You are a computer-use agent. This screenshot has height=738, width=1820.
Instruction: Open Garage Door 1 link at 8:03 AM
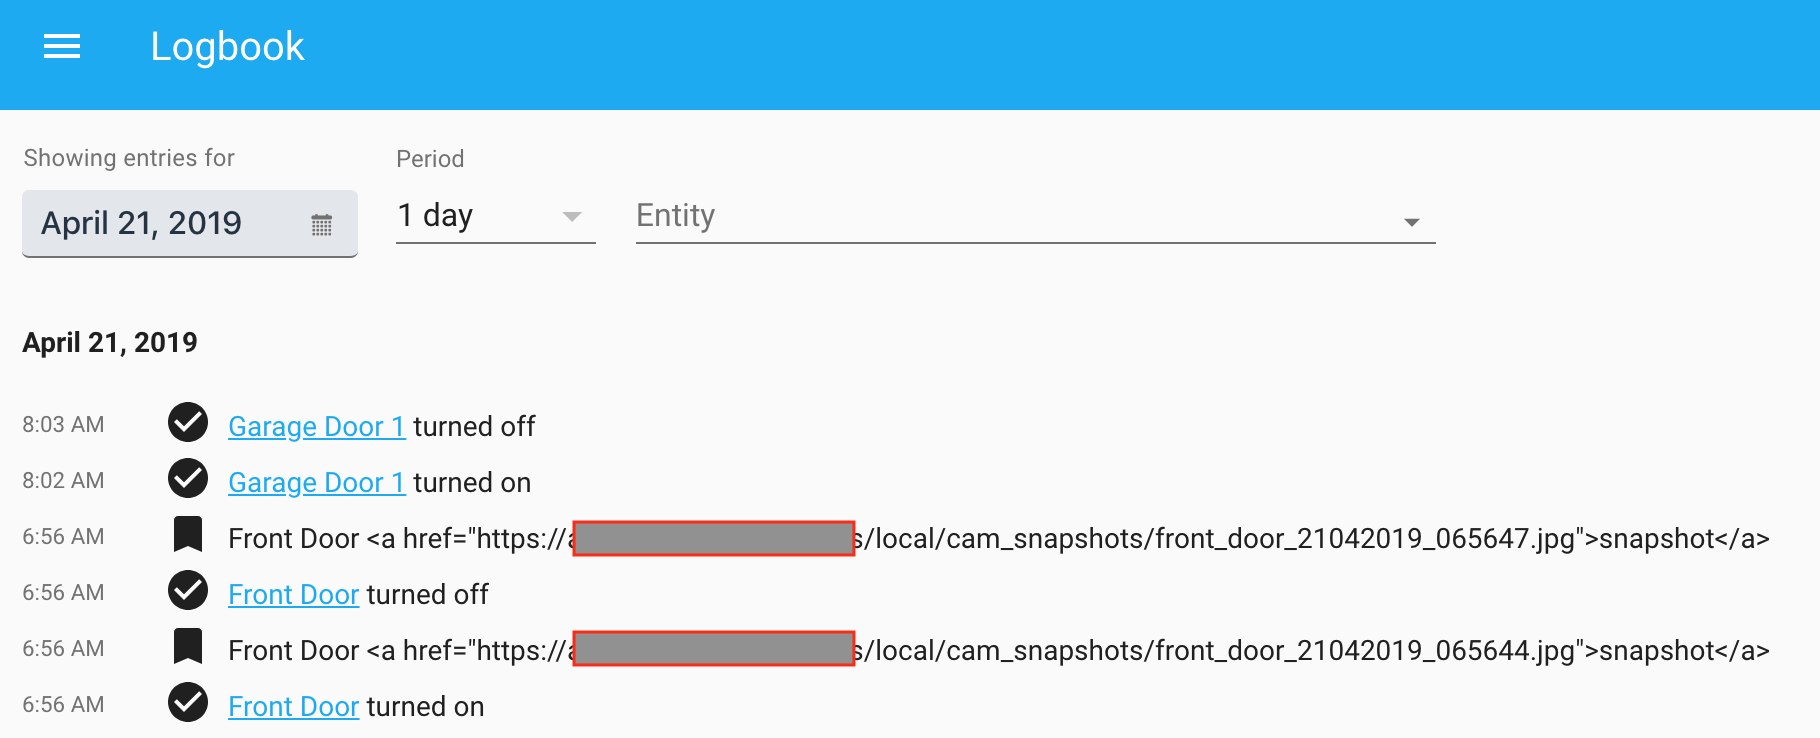click(x=316, y=427)
